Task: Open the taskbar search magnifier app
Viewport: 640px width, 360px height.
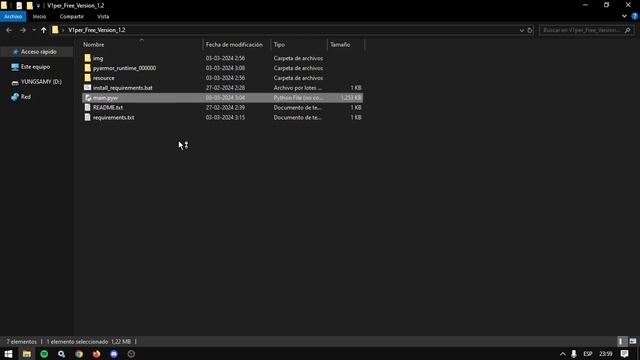Action: 62,354
